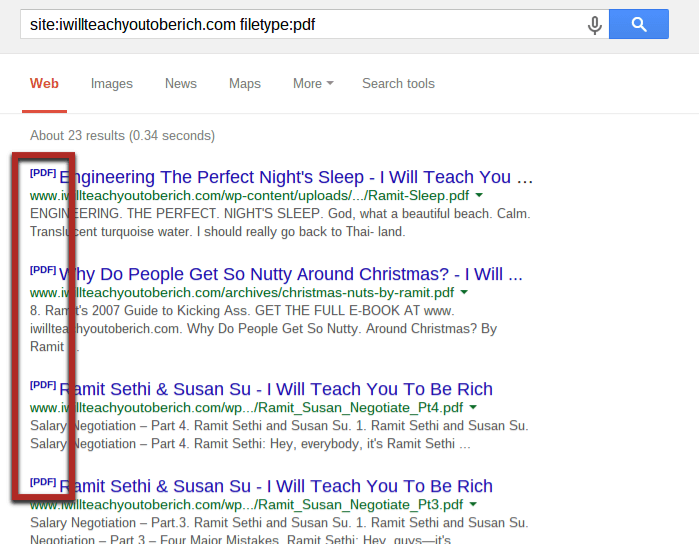Open Engineering The Perfect Night's Sleep result
This screenshot has height=544, width=699.
pos(296,177)
